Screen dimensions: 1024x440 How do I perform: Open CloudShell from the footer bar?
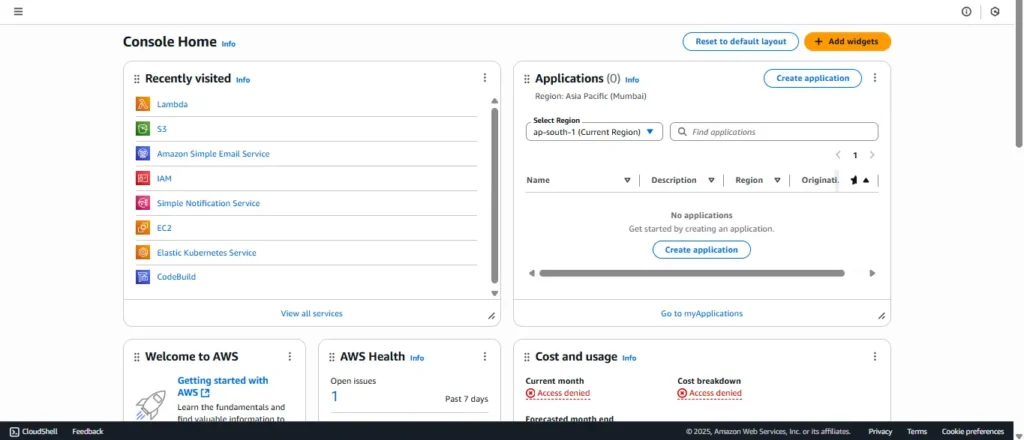click(x=35, y=432)
